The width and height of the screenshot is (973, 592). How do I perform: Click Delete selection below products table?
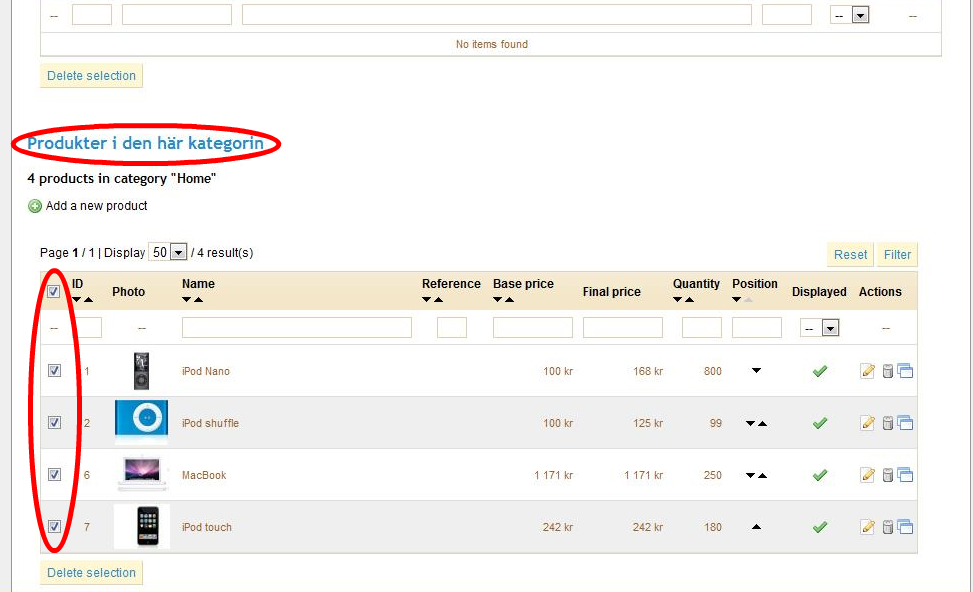[91, 573]
